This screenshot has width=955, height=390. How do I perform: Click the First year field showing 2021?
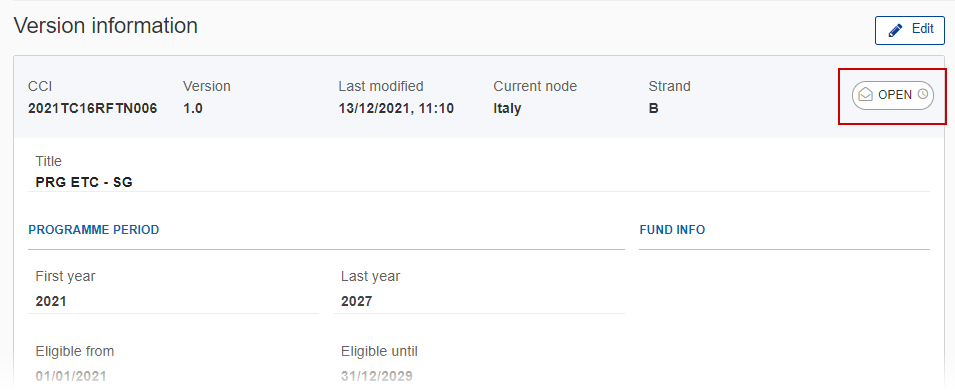pos(174,290)
